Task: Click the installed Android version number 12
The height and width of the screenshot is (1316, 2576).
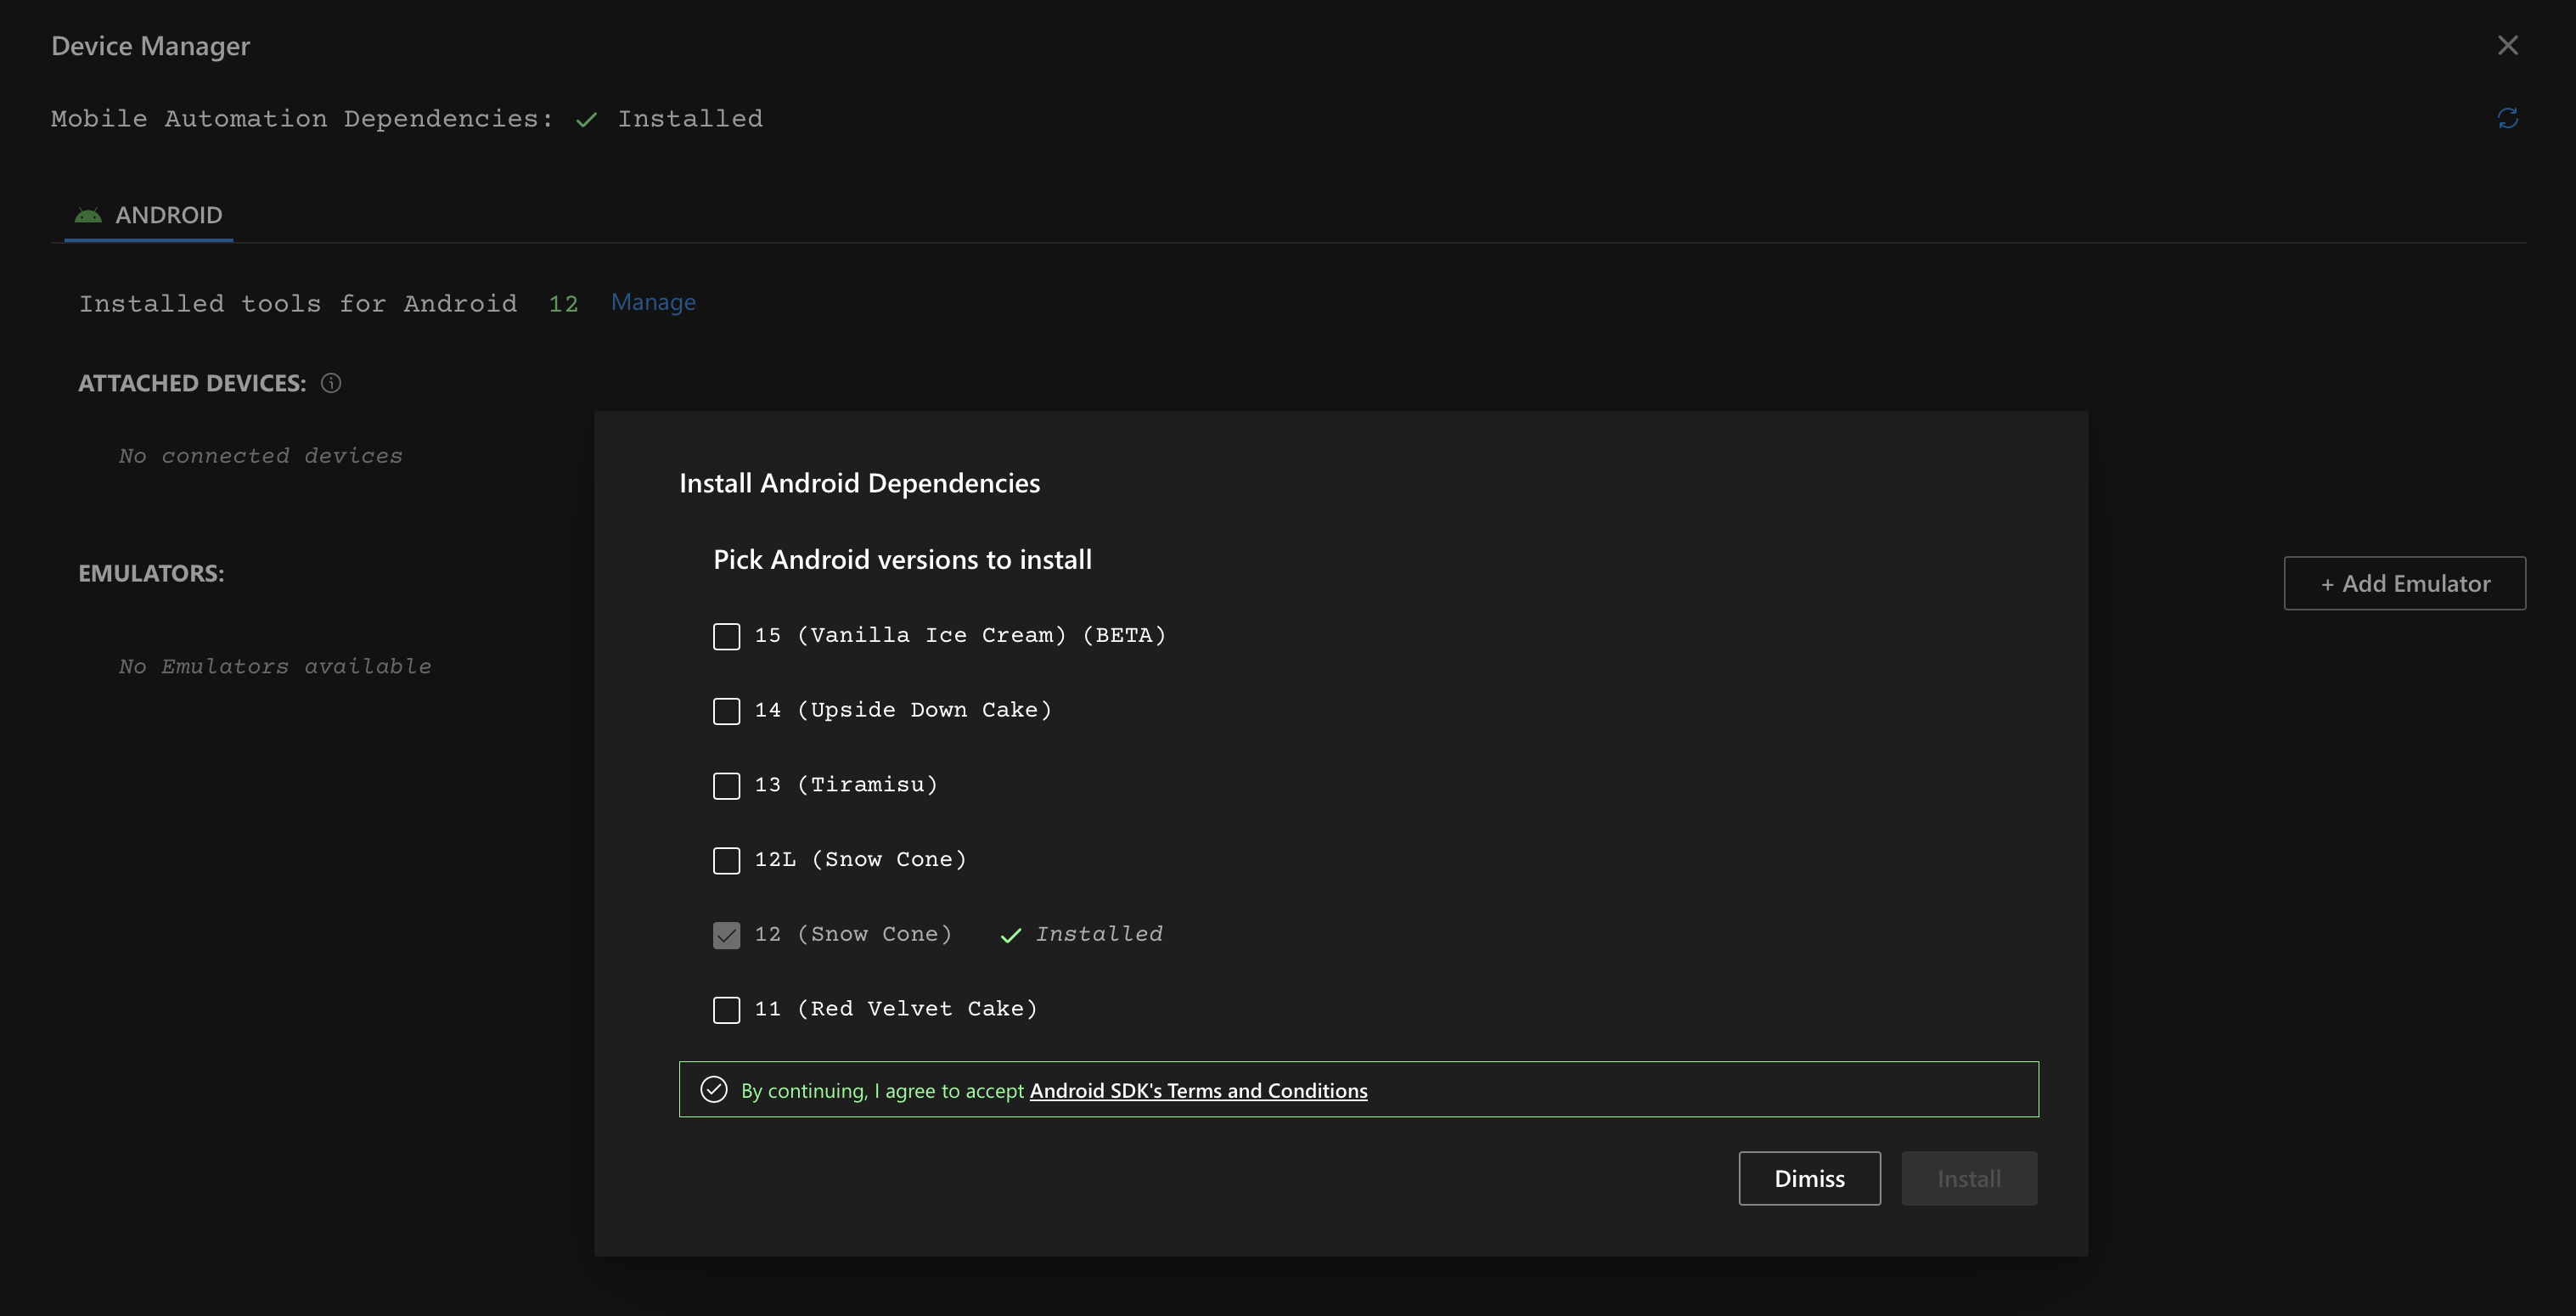Action: 563,304
